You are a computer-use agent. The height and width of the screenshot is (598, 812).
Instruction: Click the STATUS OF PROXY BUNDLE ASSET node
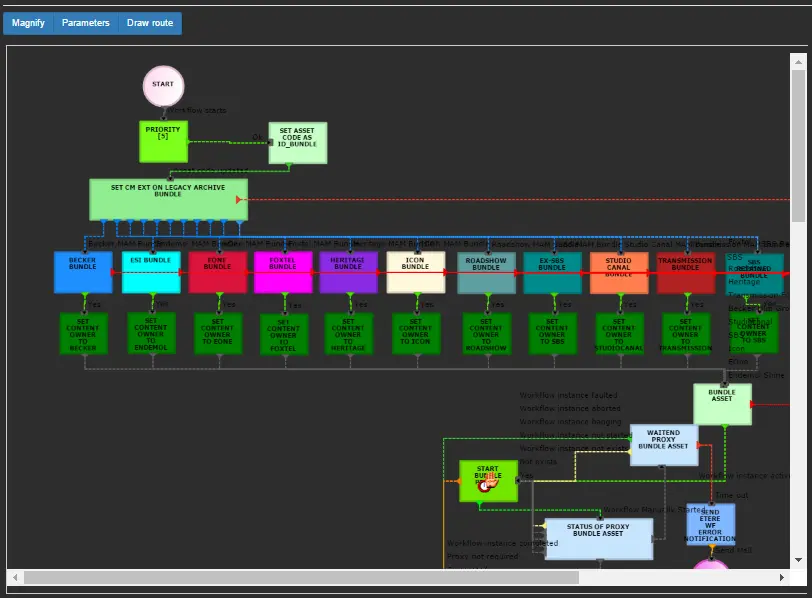point(598,539)
